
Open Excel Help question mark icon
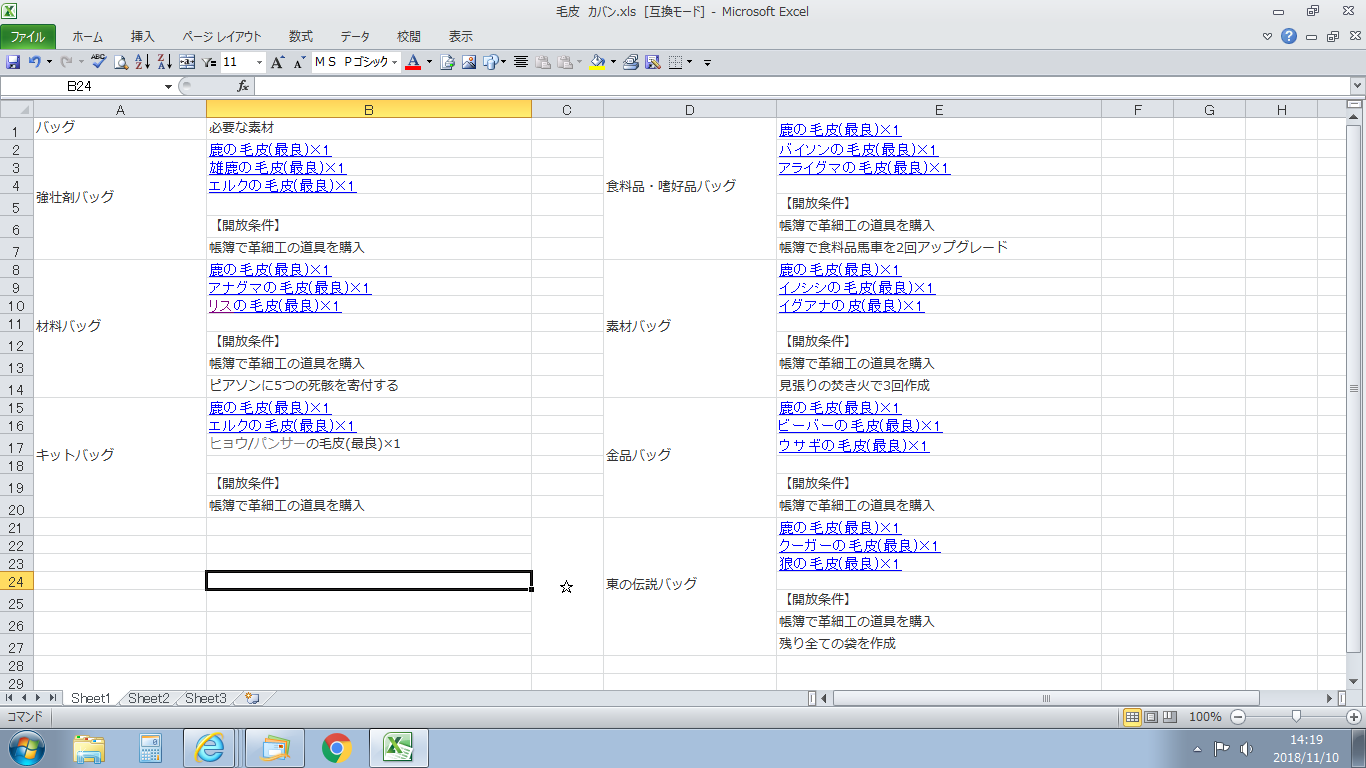(x=1289, y=37)
